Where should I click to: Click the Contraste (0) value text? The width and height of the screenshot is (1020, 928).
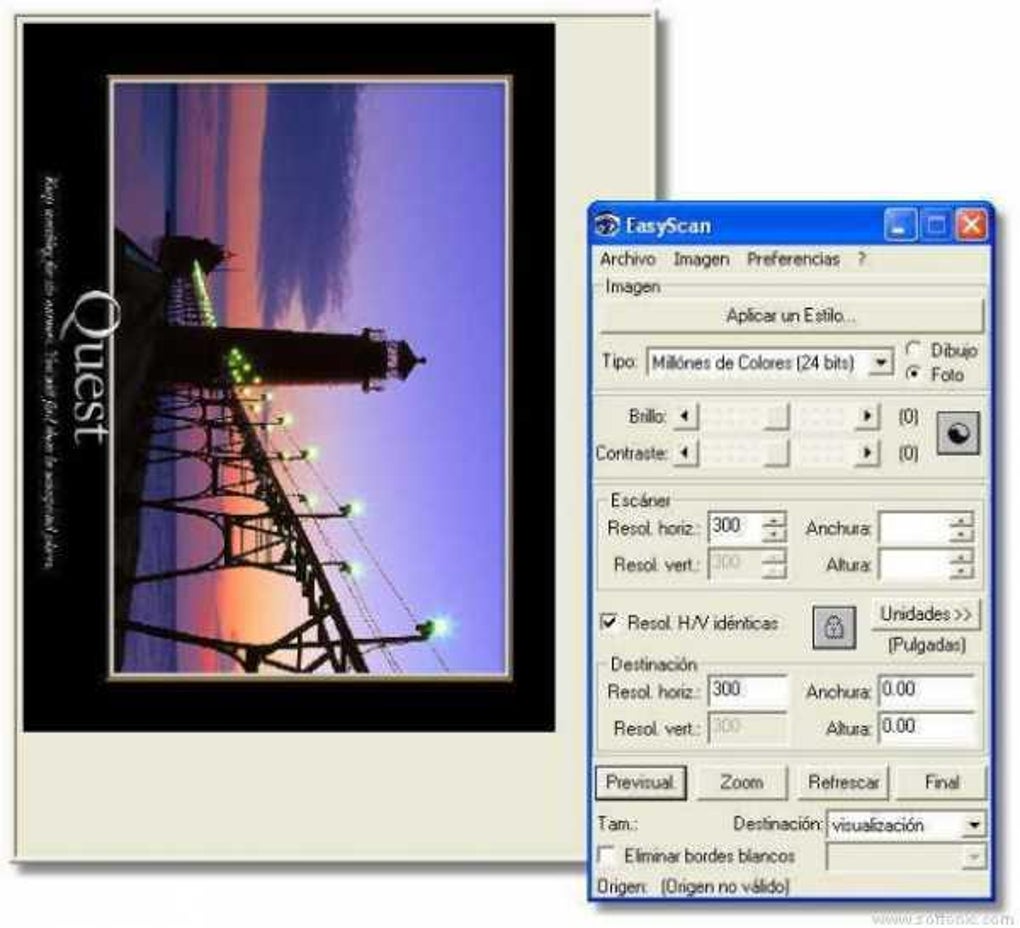click(907, 453)
